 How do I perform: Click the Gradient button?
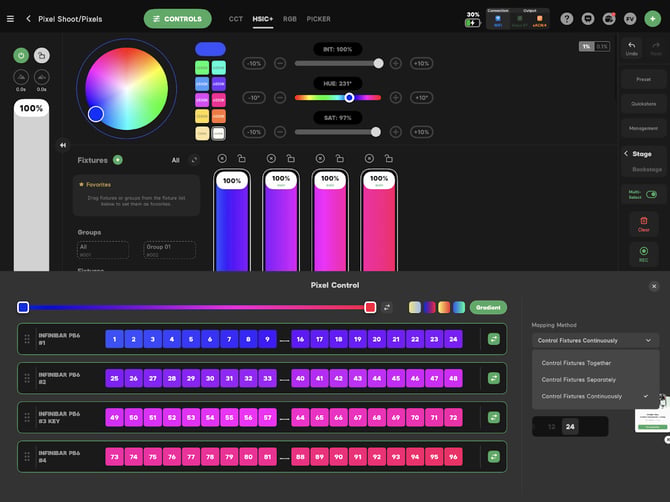point(488,307)
